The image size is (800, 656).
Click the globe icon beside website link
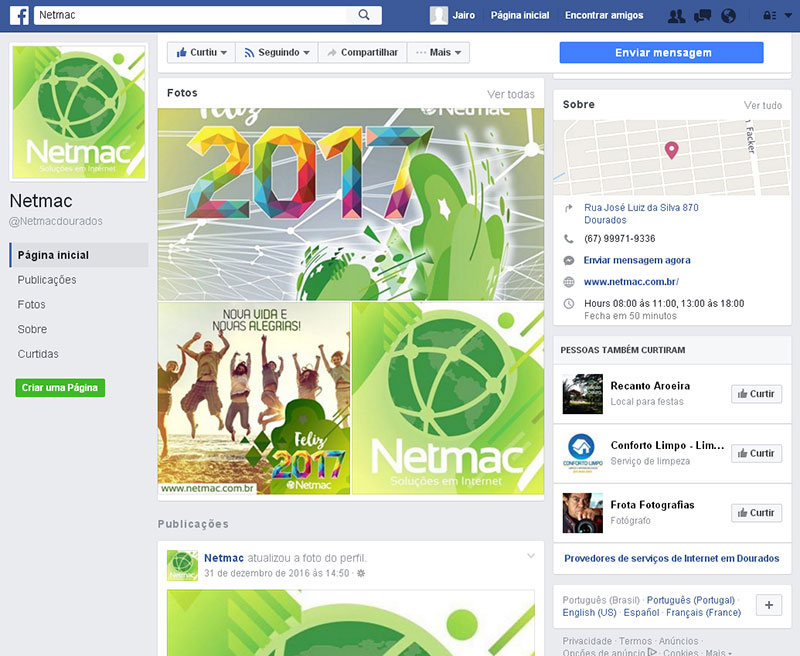click(x=569, y=282)
